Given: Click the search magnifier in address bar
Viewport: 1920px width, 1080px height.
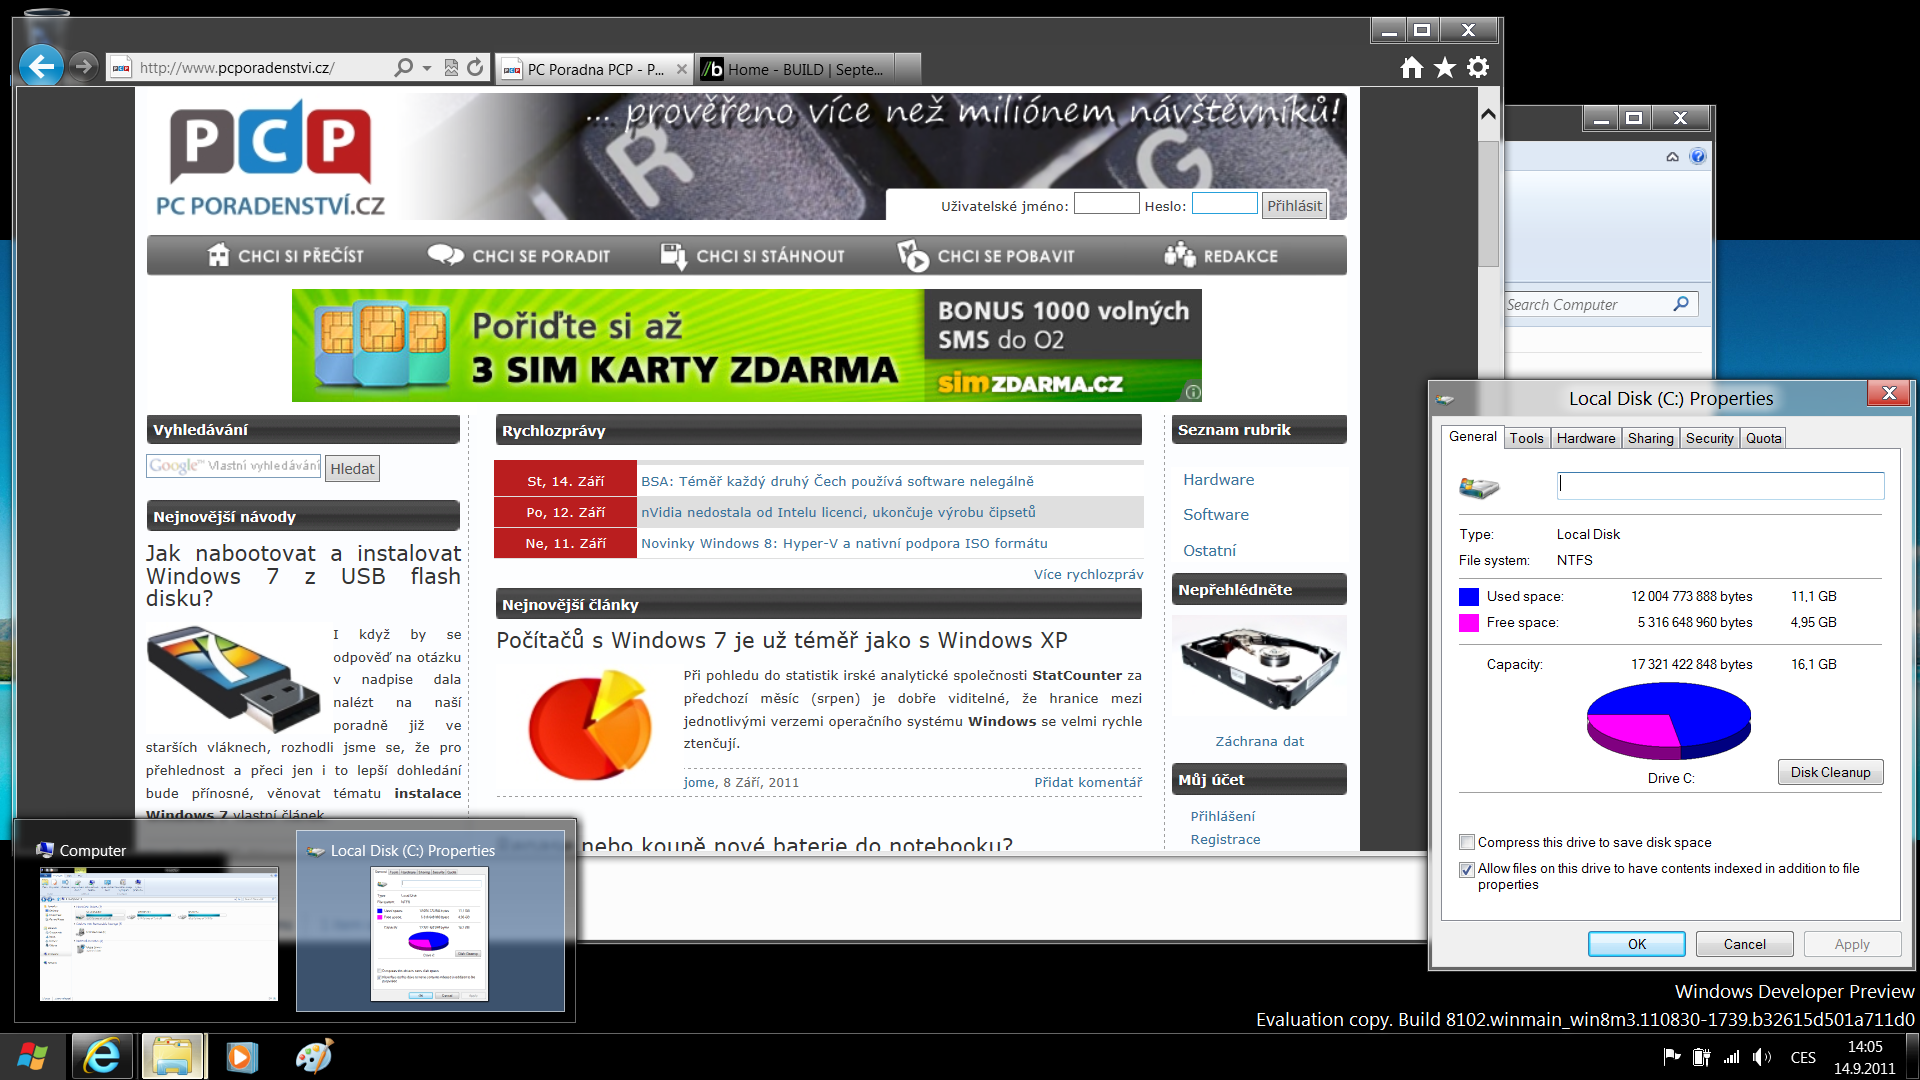Looking at the screenshot, I should (403, 67).
